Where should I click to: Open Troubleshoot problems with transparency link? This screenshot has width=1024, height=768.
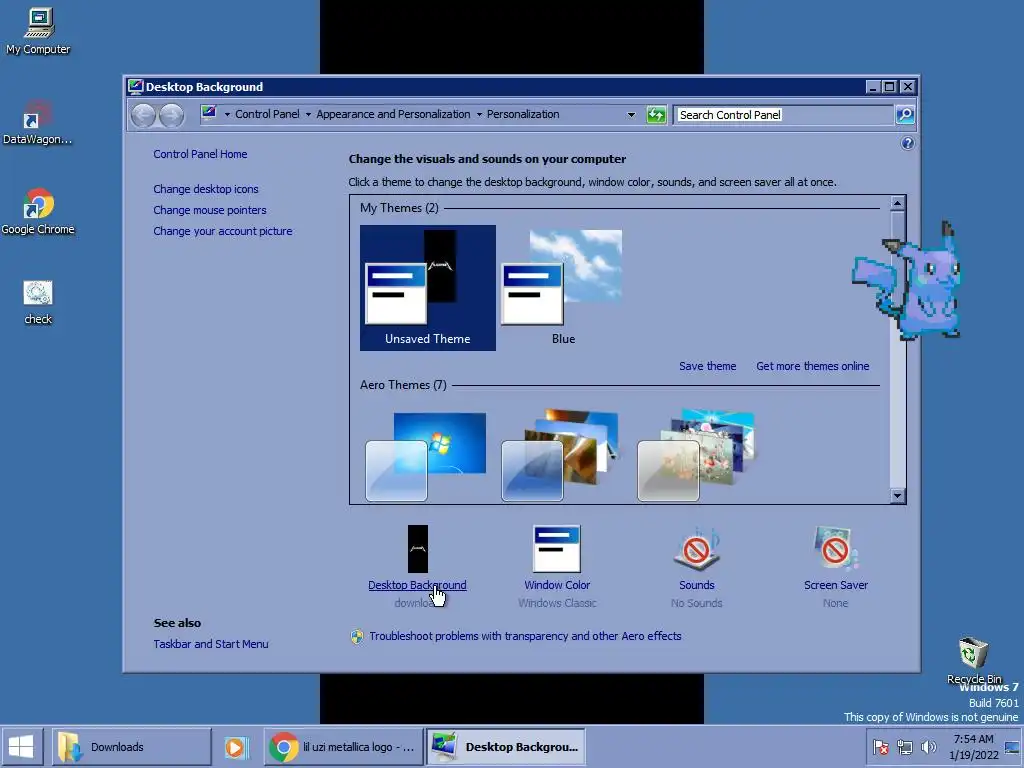point(525,636)
